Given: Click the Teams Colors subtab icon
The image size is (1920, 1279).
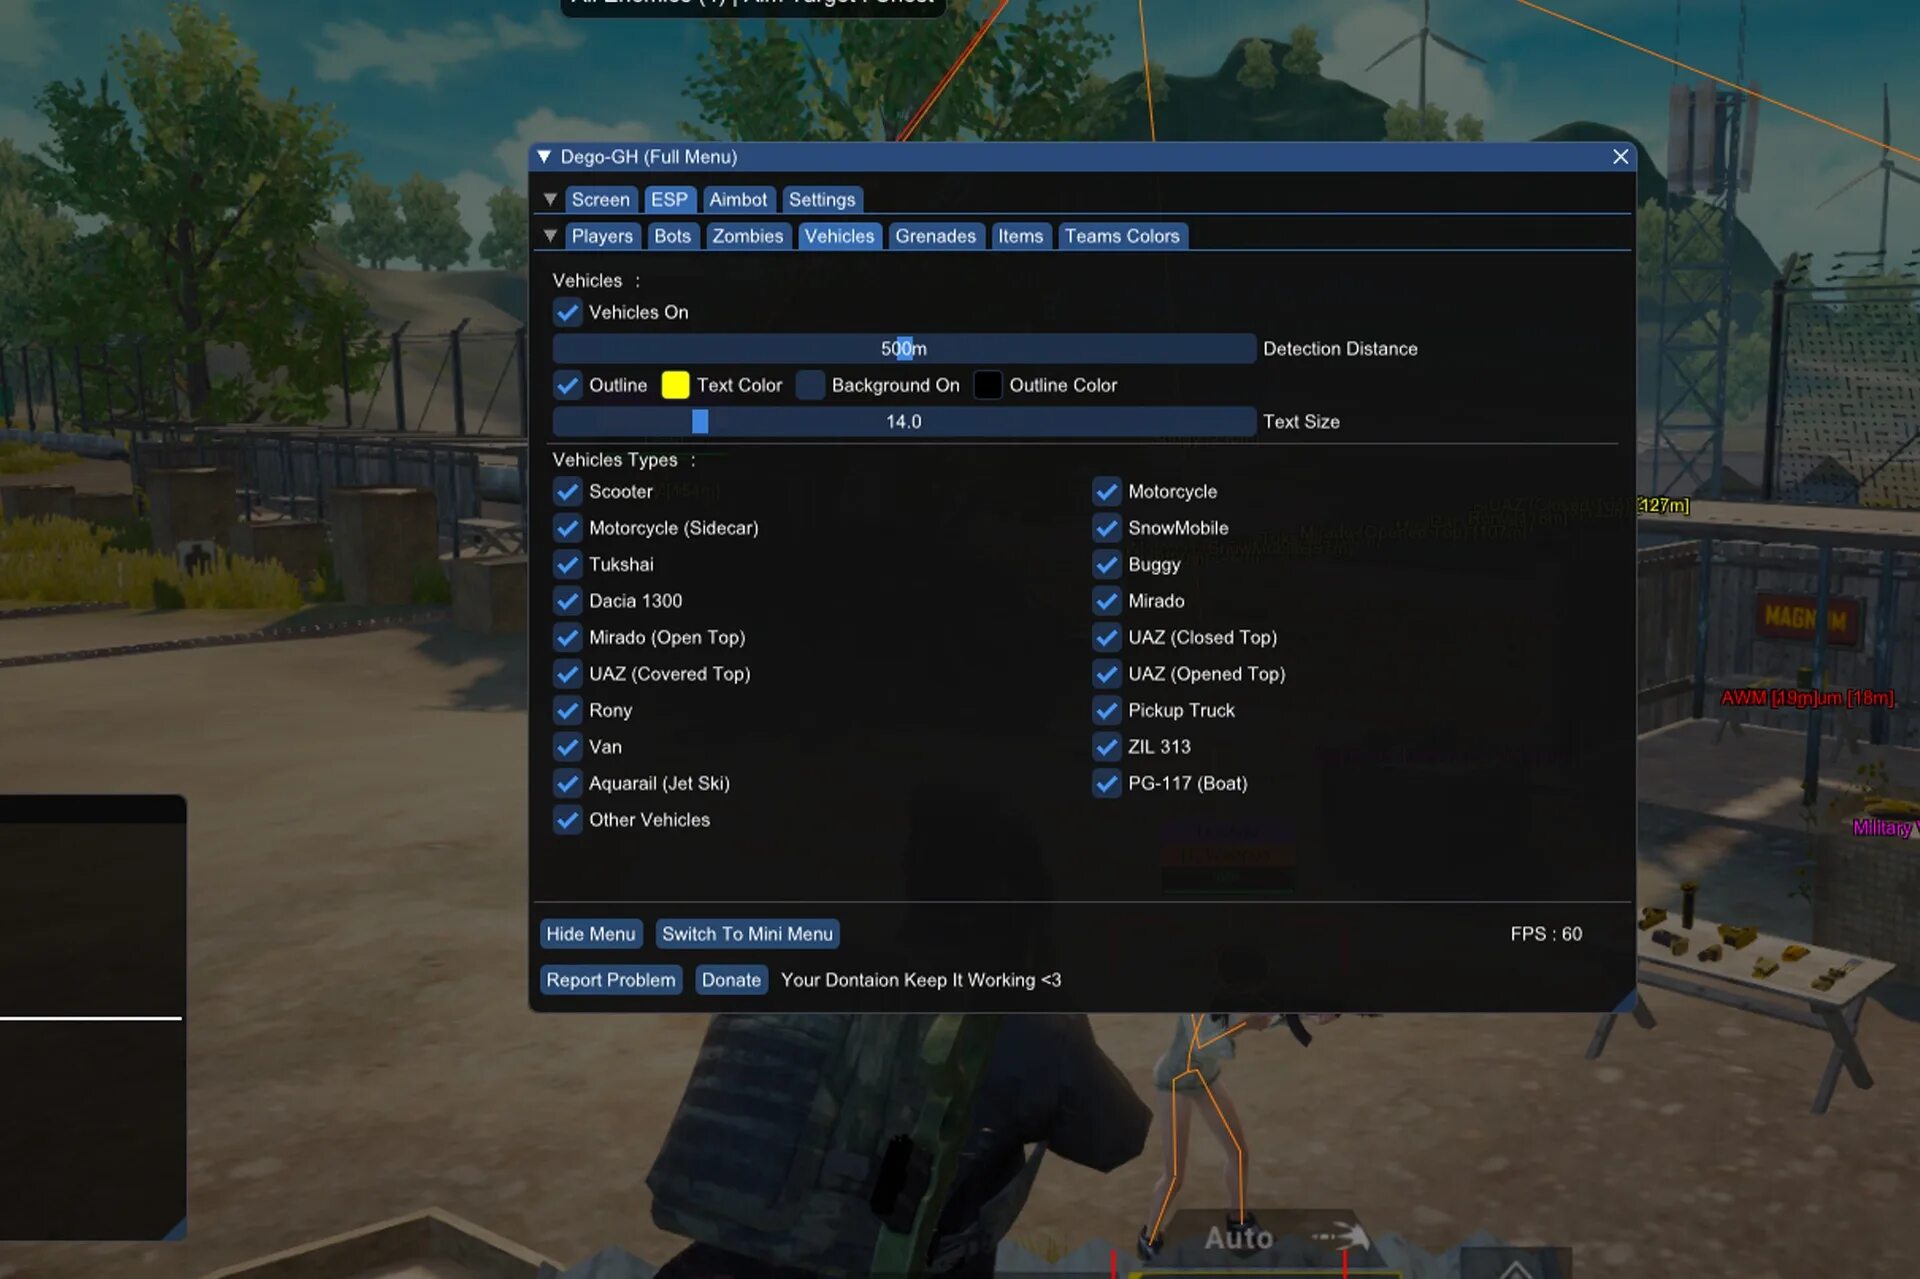Looking at the screenshot, I should (1122, 236).
